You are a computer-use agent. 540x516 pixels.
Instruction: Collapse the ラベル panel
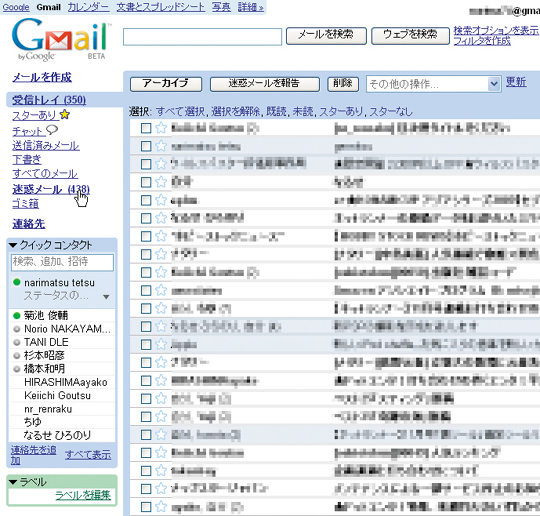point(13,482)
